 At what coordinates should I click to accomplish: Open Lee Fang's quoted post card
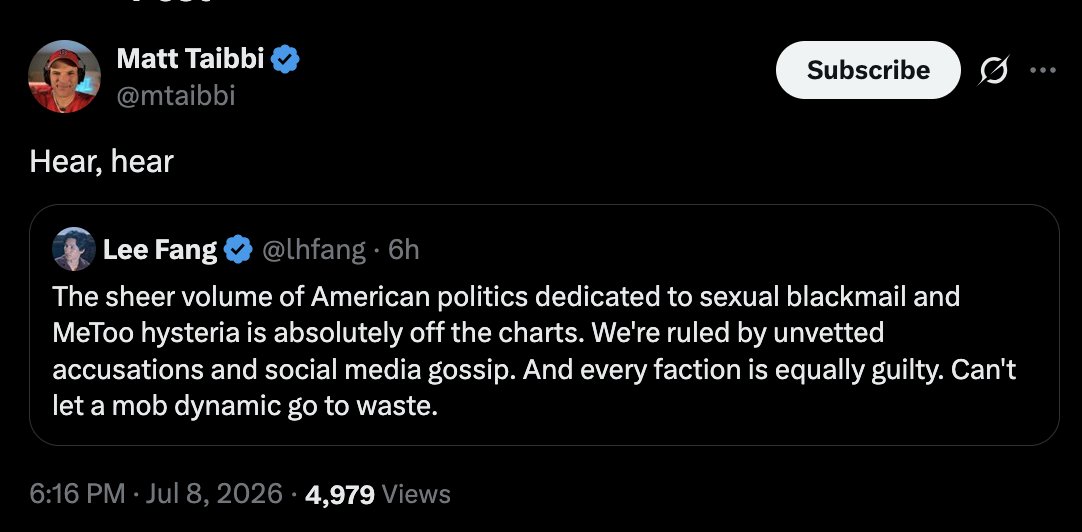click(544, 325)
